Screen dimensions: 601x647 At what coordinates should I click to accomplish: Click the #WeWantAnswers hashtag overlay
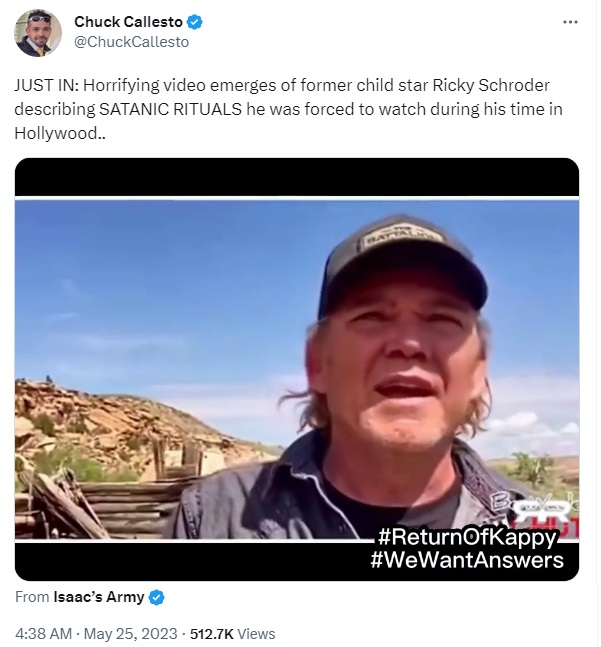(466, 560)
